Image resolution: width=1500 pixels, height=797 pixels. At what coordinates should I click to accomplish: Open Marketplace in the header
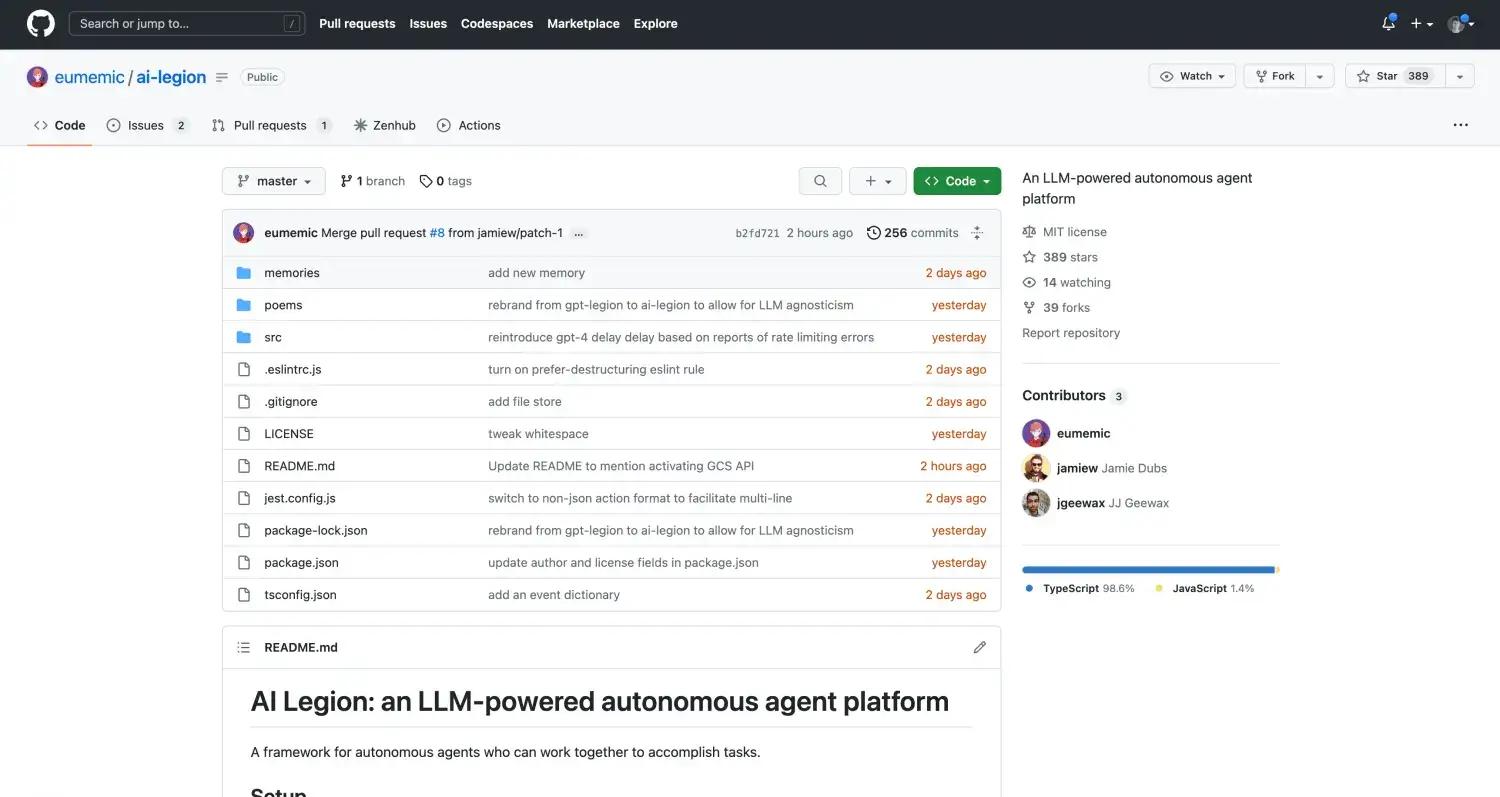click(584, 24)
